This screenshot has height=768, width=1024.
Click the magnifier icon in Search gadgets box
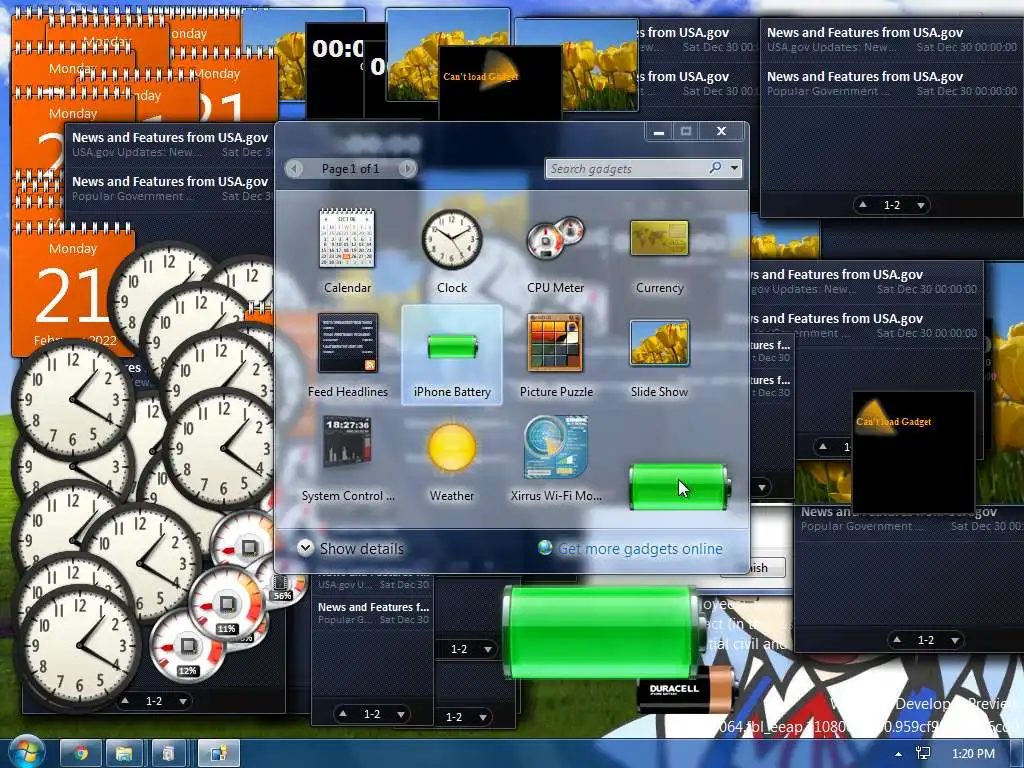(x=716, y=168)
